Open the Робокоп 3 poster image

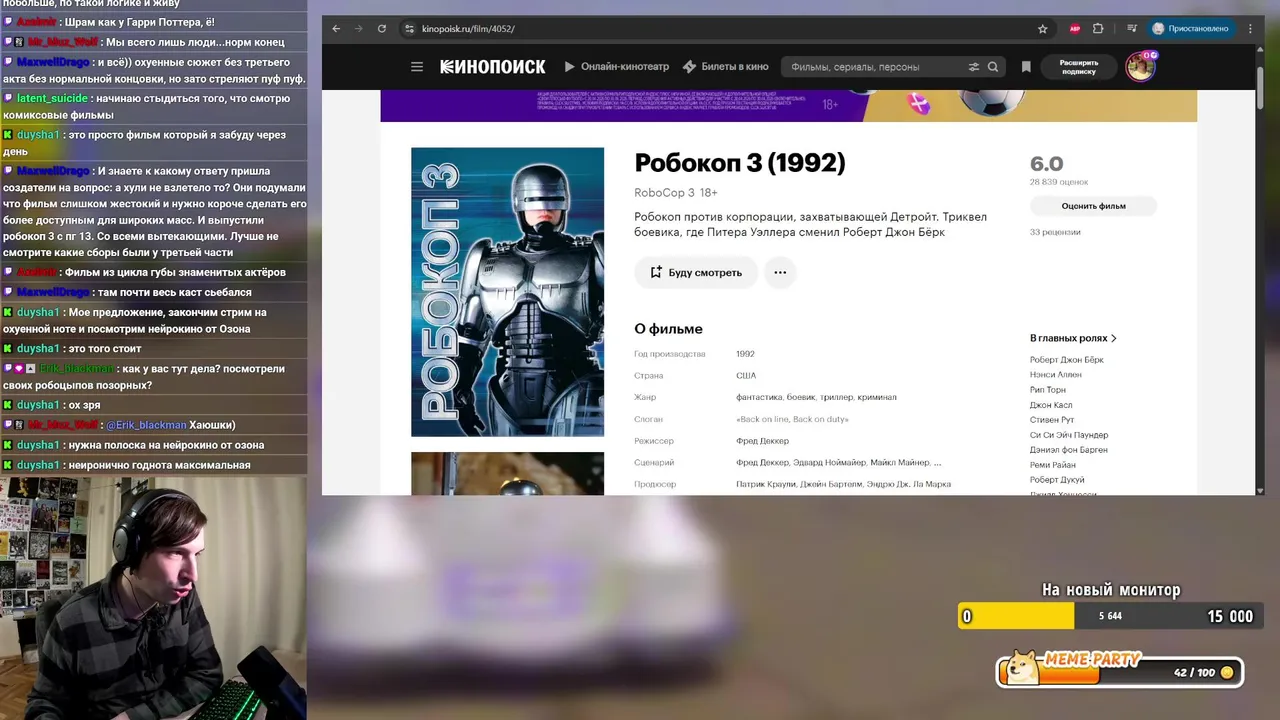click(x=507, y=292)
